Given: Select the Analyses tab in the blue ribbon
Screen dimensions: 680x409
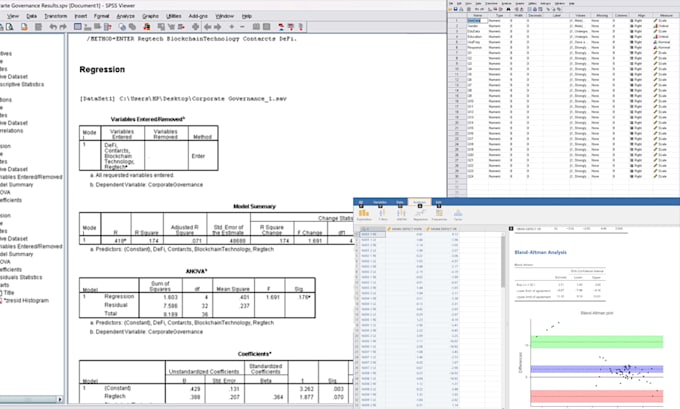Looking at the screenshot, I should (419, 202).
